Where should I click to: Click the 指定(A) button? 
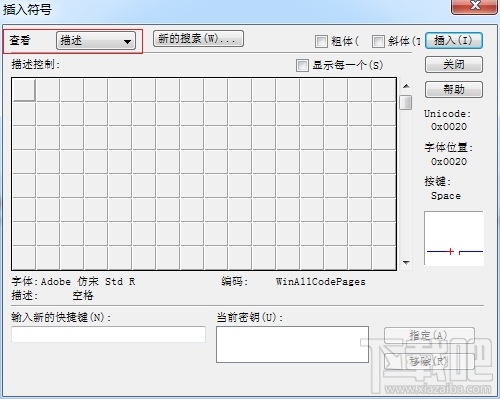429,335
